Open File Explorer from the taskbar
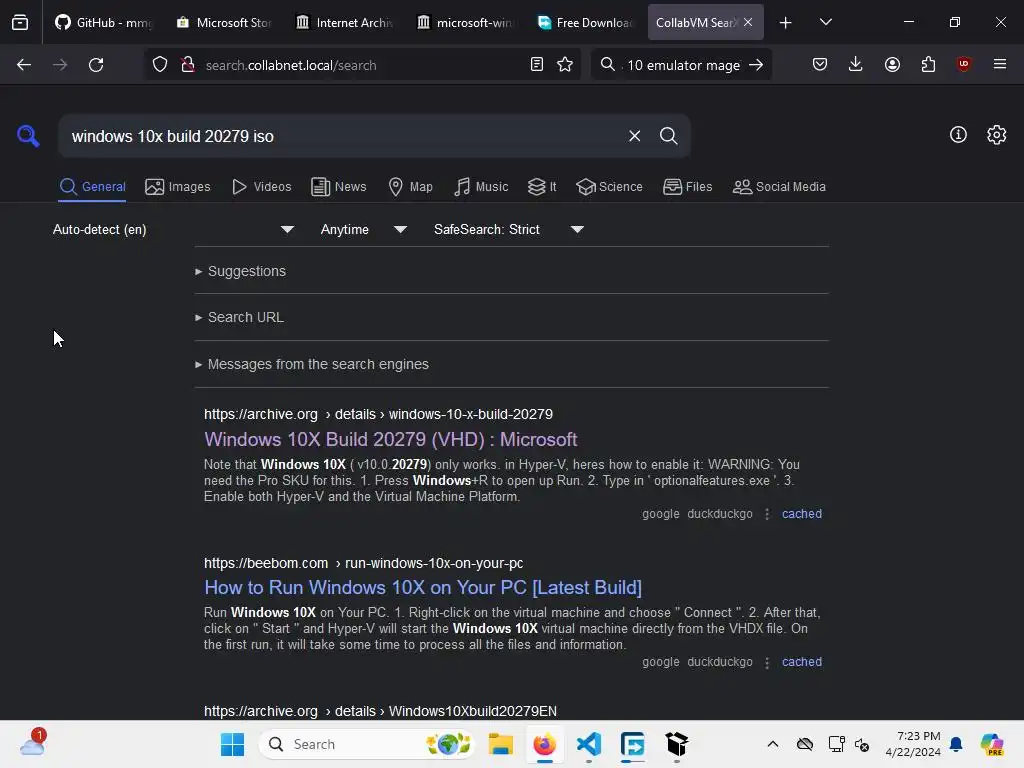The height and width of the screenshot is (768, 1024). point(501,744)
